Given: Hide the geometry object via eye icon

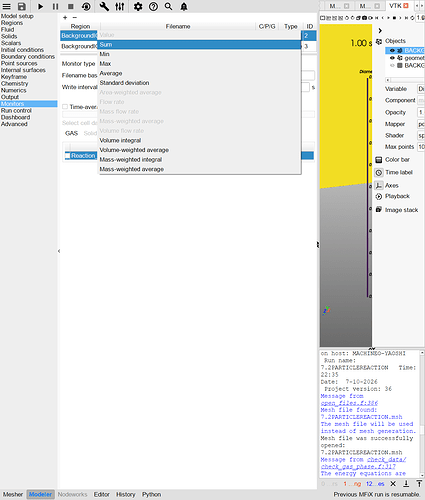Looking at the screenshot, I should (392, 58).
